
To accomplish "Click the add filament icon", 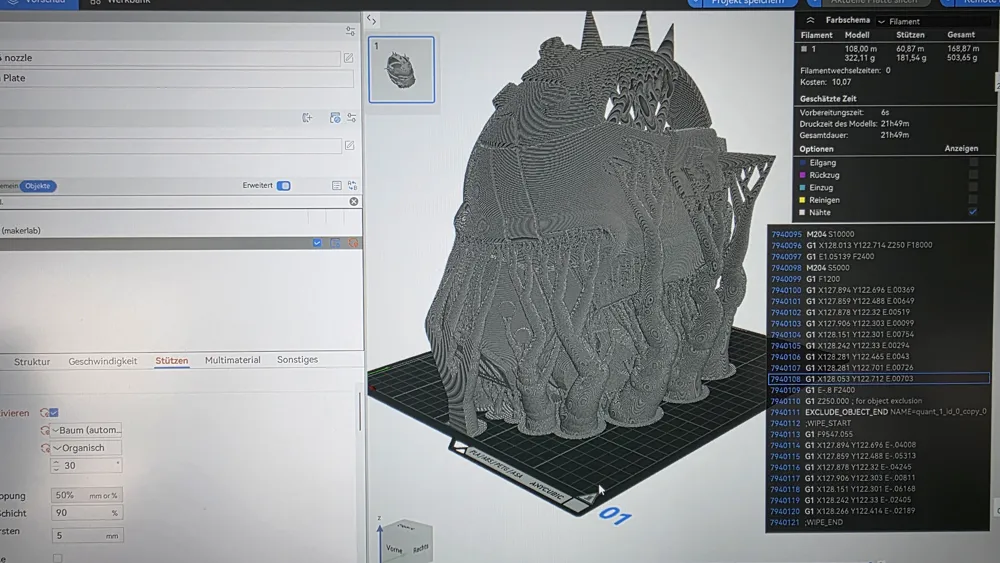I will click(307, 117).
